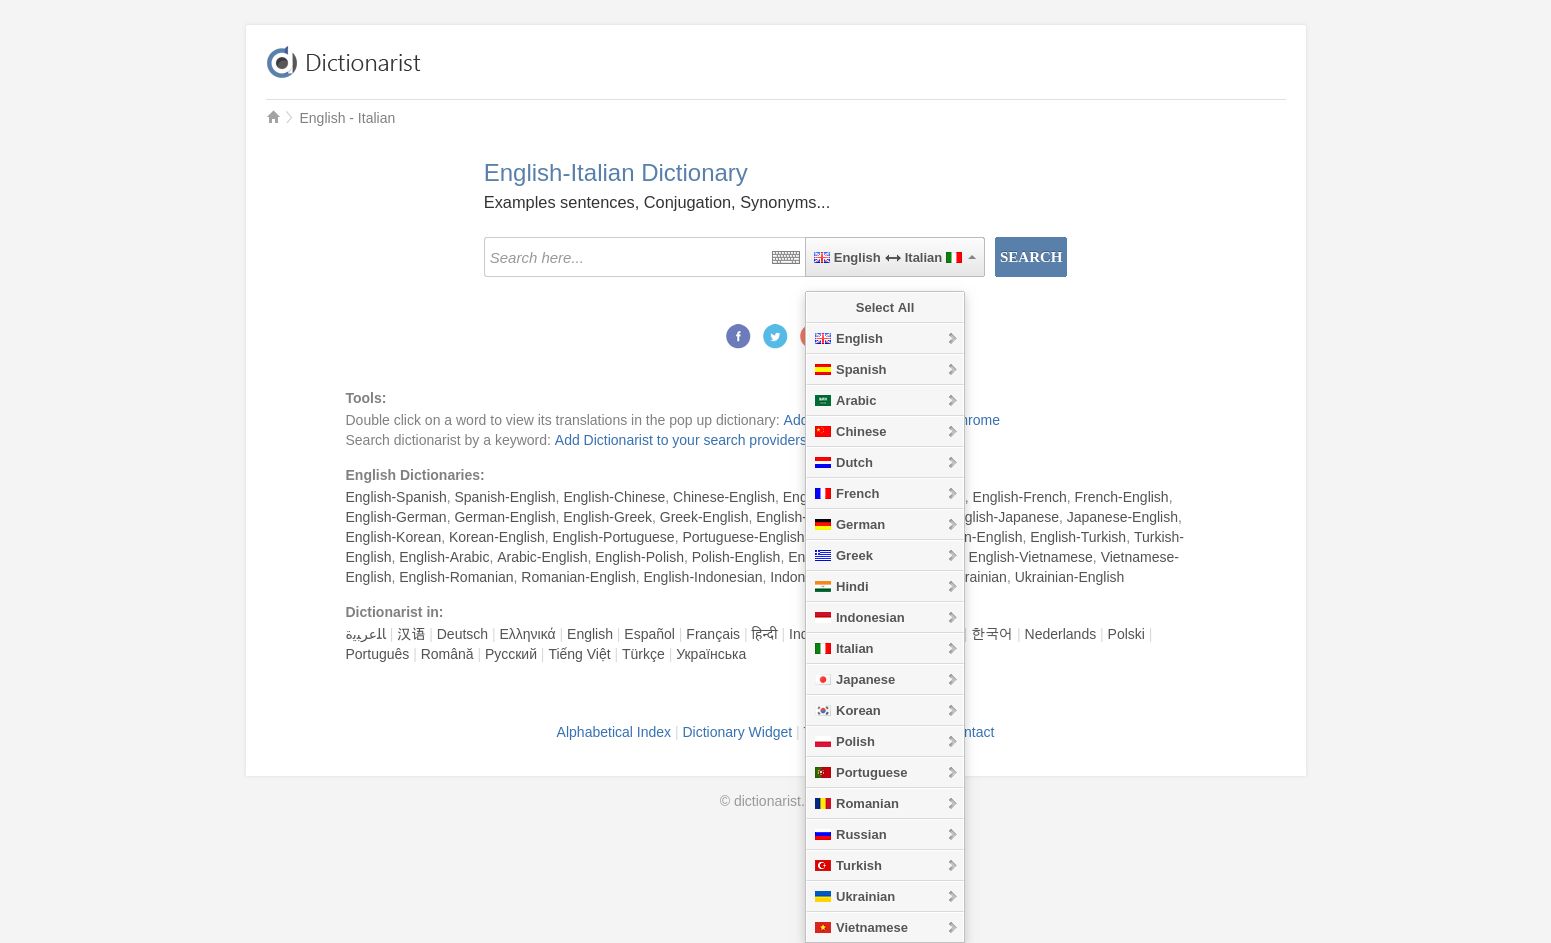The height and width of the screenshot is (943, 1551).
Task: Click the Italian flag swatch in the selector
Action: point(954,257)
